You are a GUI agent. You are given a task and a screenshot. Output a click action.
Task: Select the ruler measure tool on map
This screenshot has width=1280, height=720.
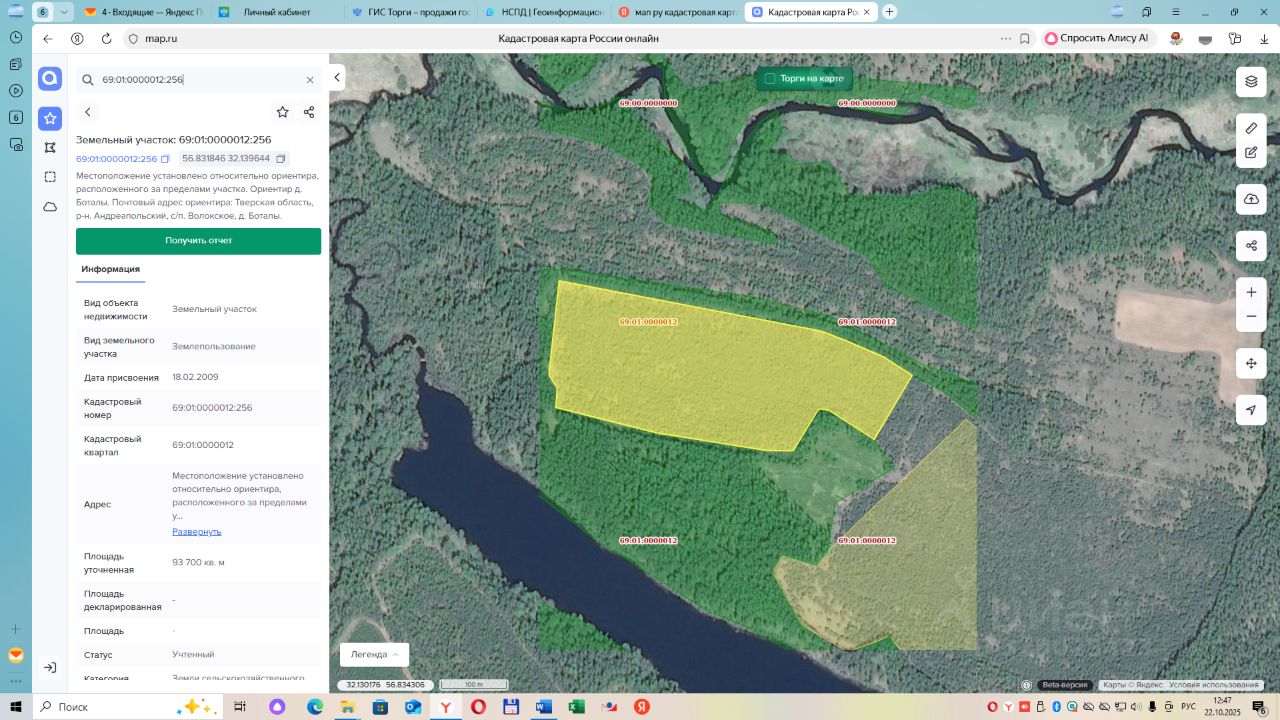click(1251, 128)
